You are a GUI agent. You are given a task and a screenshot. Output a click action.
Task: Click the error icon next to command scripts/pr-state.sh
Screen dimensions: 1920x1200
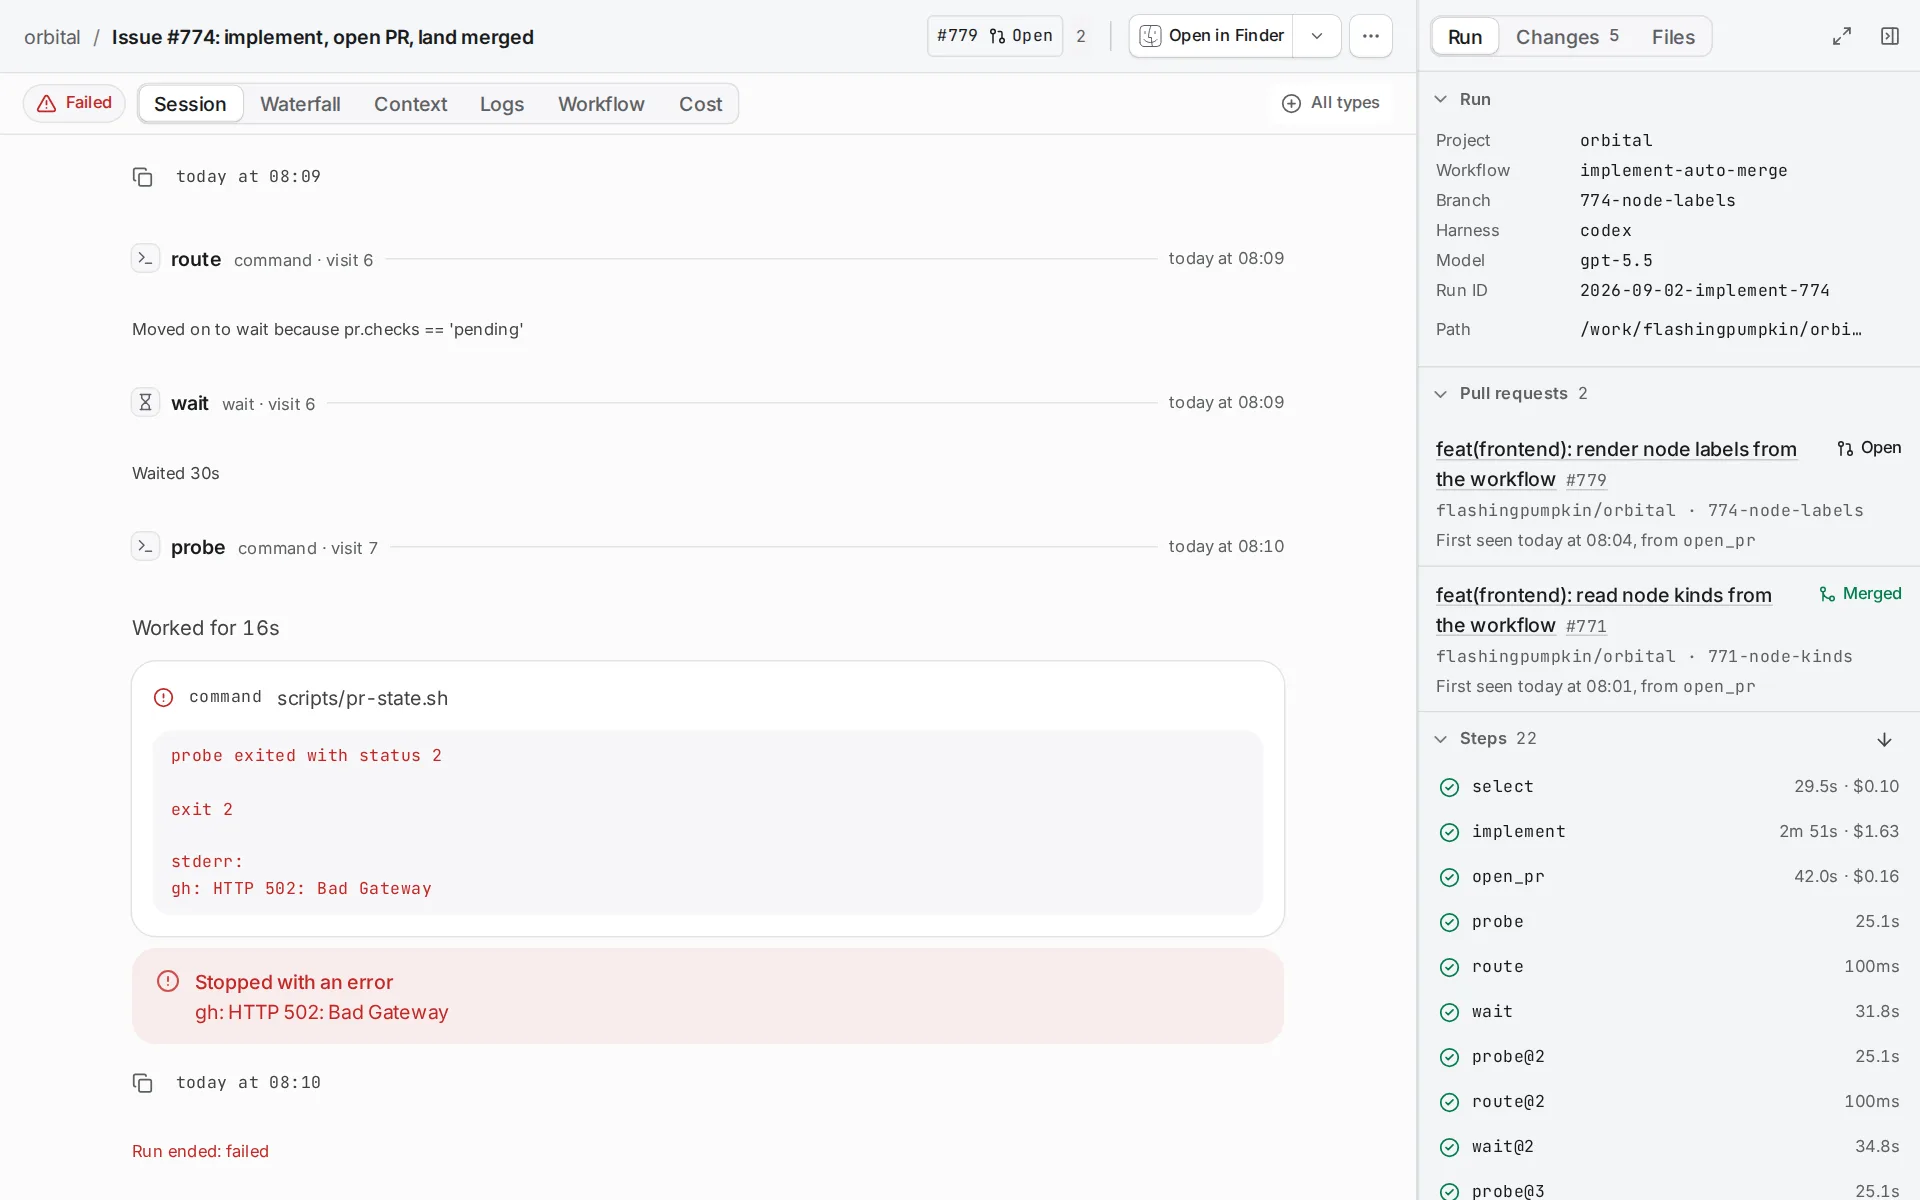tap(164, 698)
